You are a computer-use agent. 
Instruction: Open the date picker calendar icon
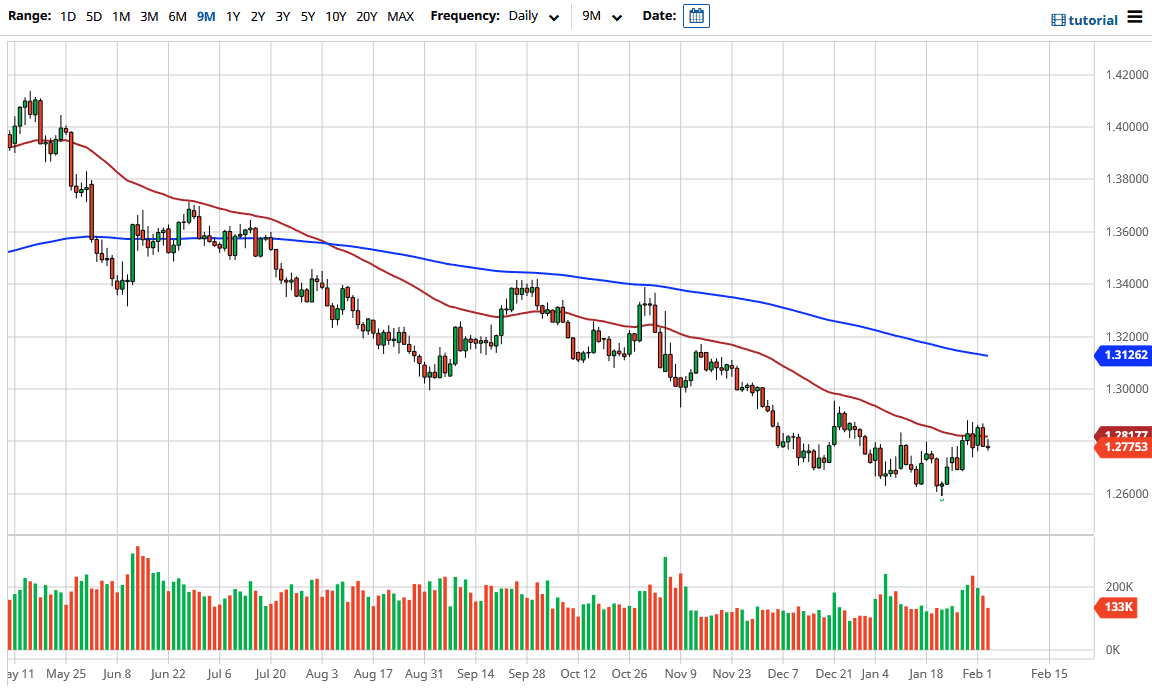pyautogui.click(x=696, y=15)
